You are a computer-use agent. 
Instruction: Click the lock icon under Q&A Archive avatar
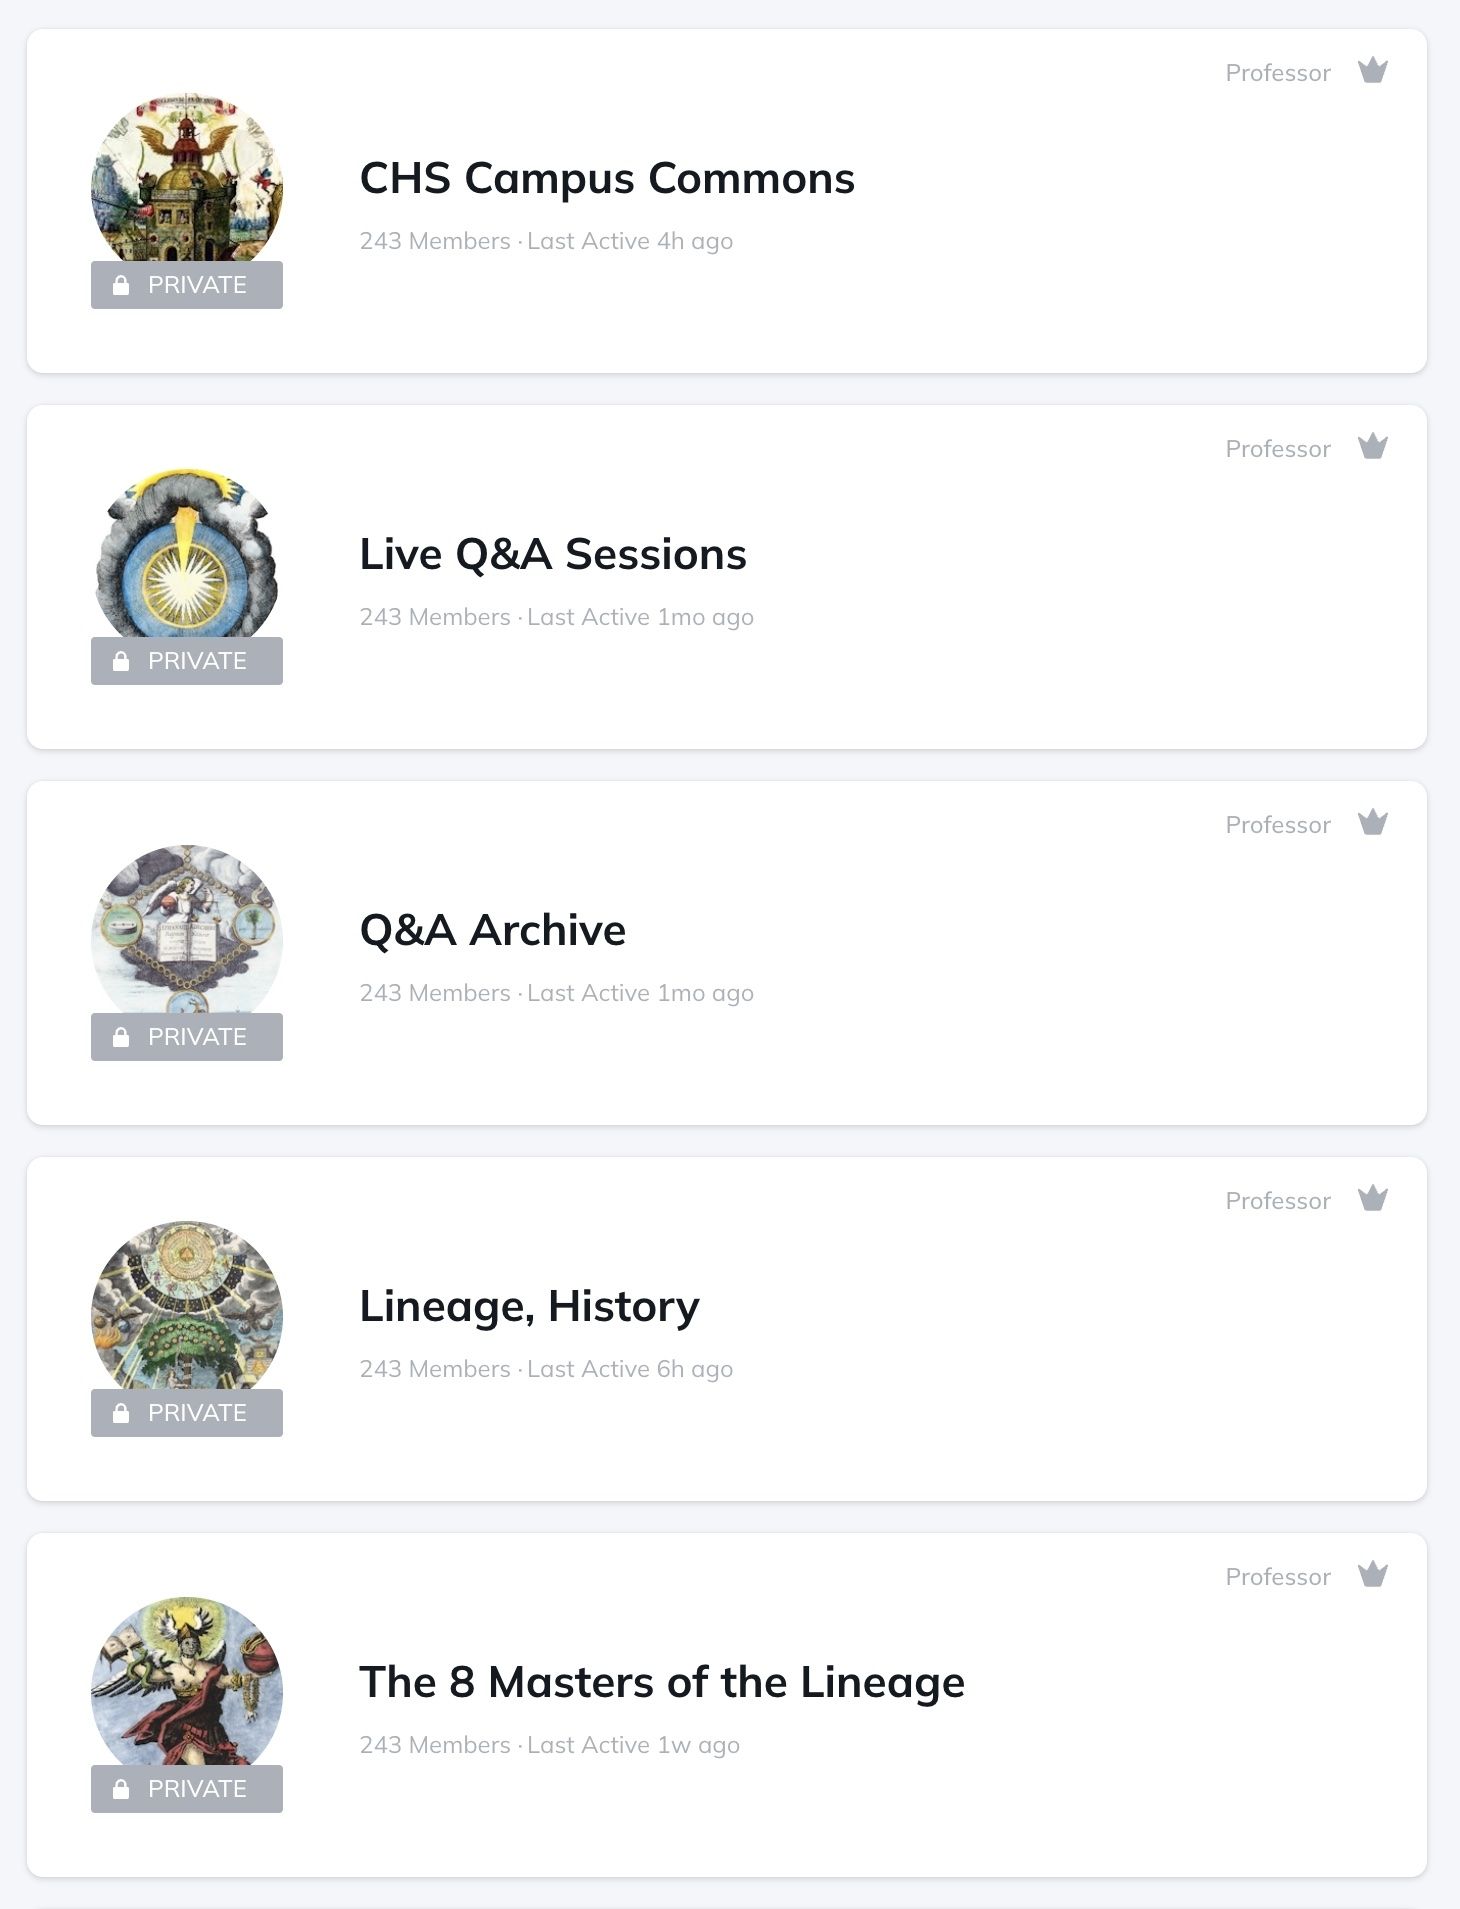[121, 1037]
